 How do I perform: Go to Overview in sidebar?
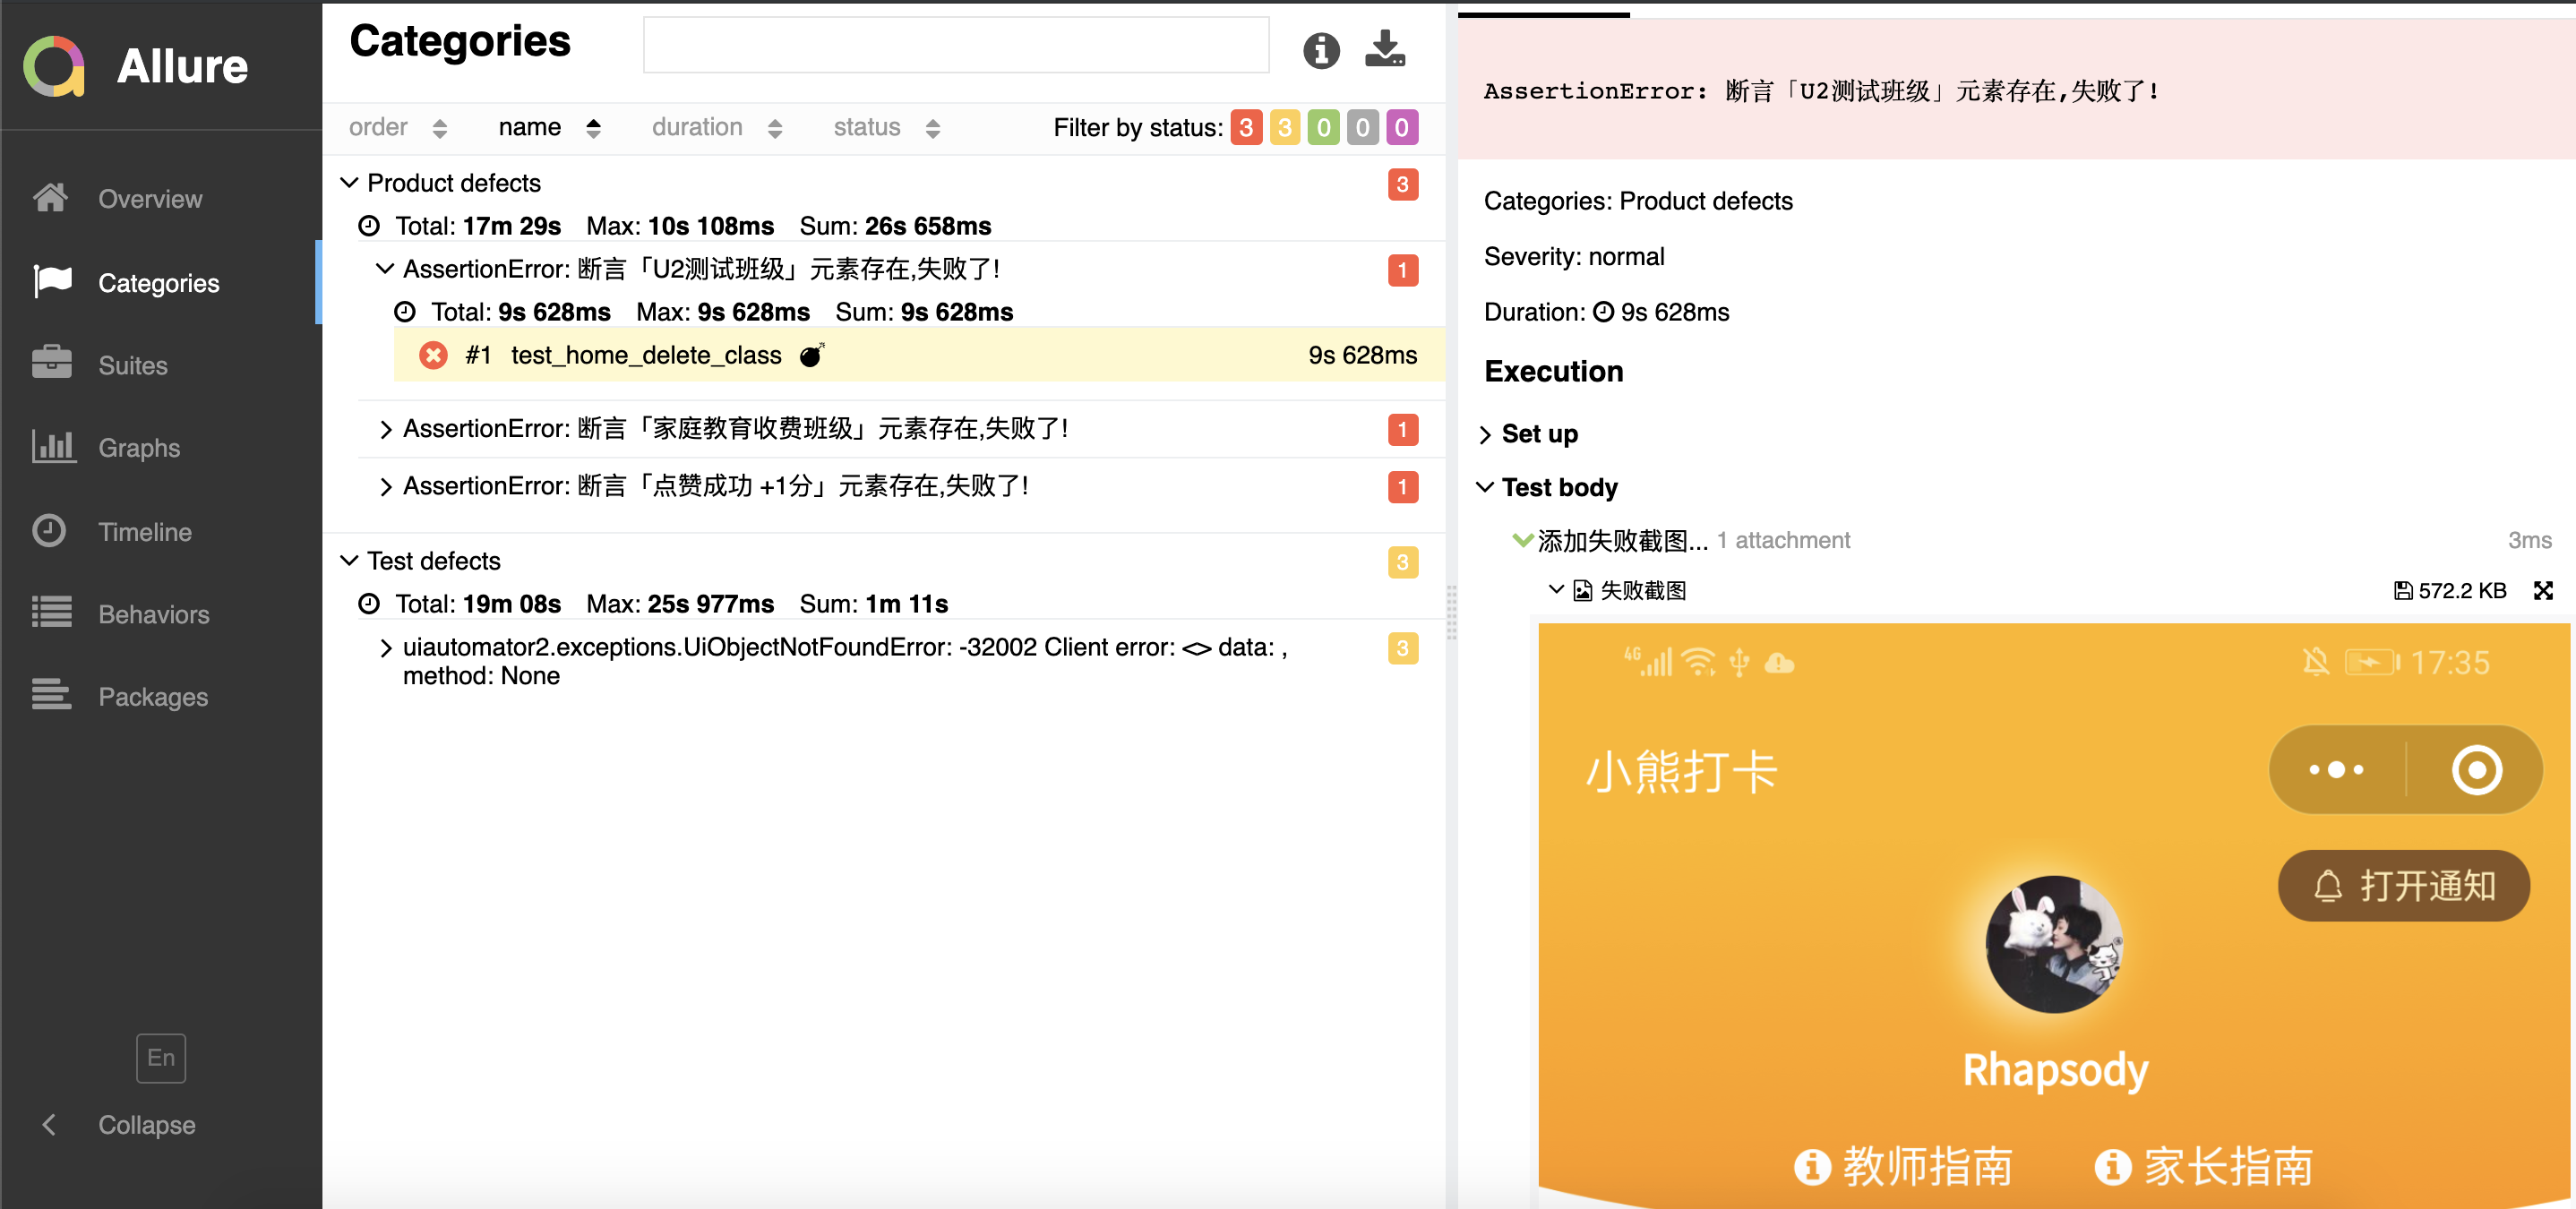point(150,198)
